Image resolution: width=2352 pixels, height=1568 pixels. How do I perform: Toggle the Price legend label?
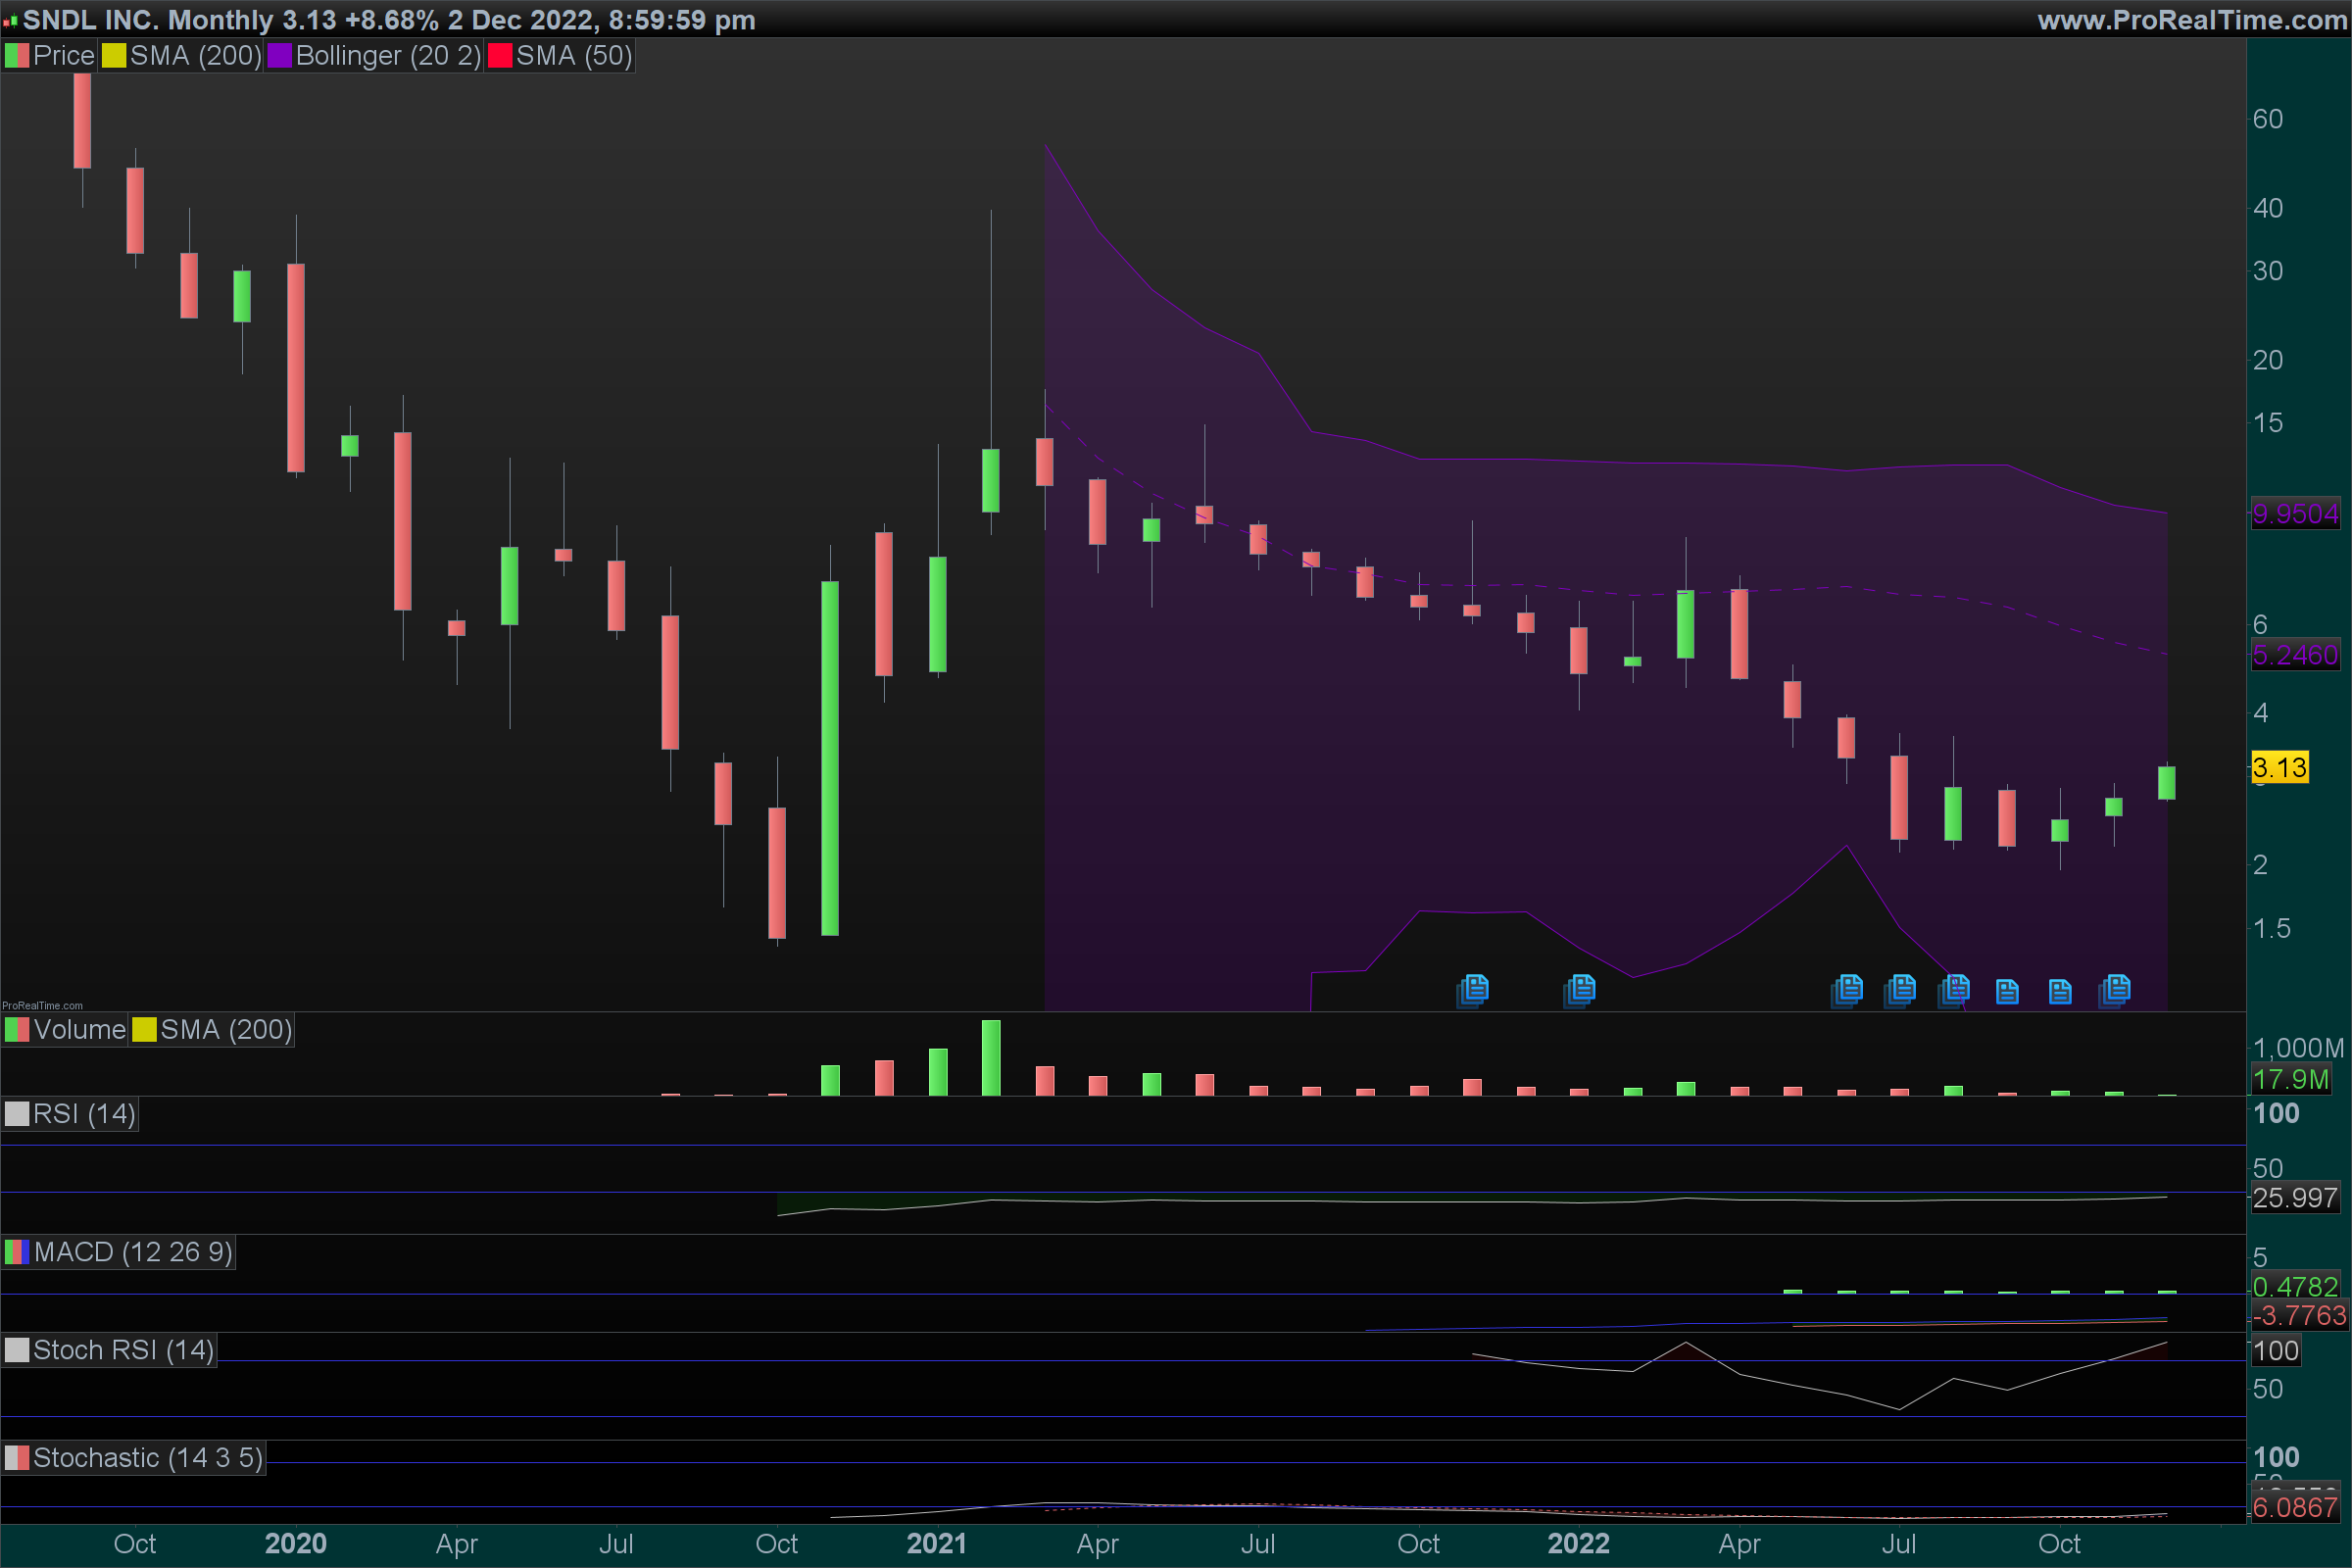[63, 56]
